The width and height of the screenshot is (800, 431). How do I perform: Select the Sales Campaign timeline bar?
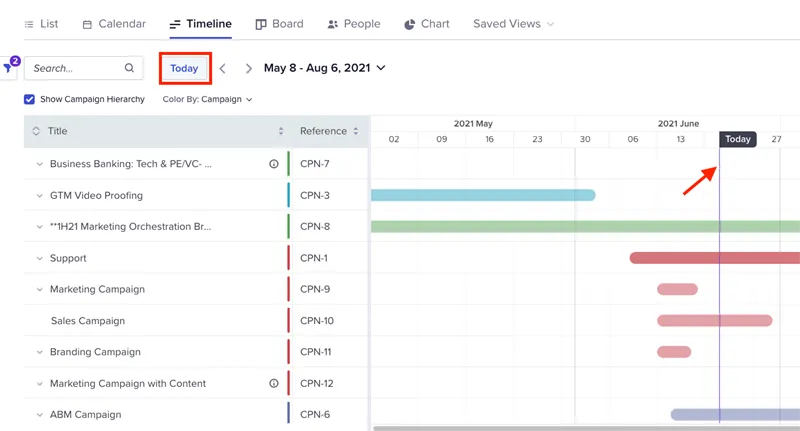coord(714,321)
